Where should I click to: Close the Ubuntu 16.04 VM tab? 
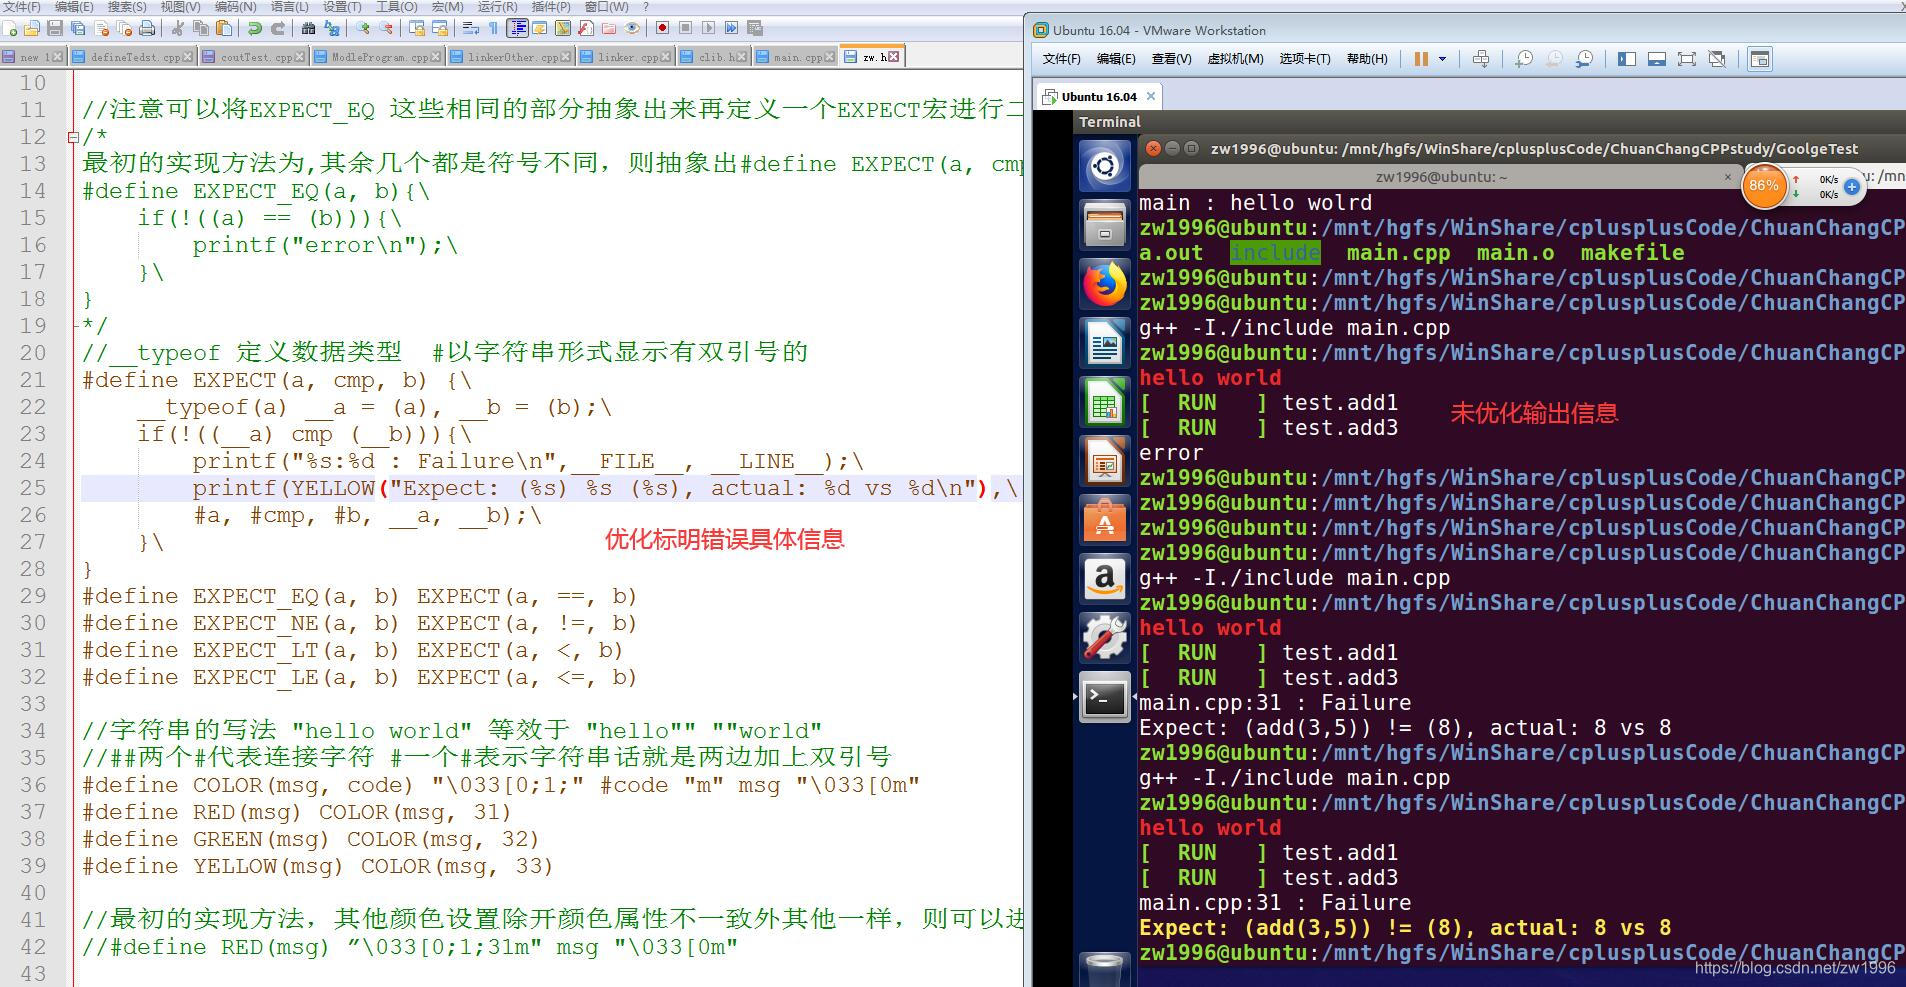(x=1151, y=97)
